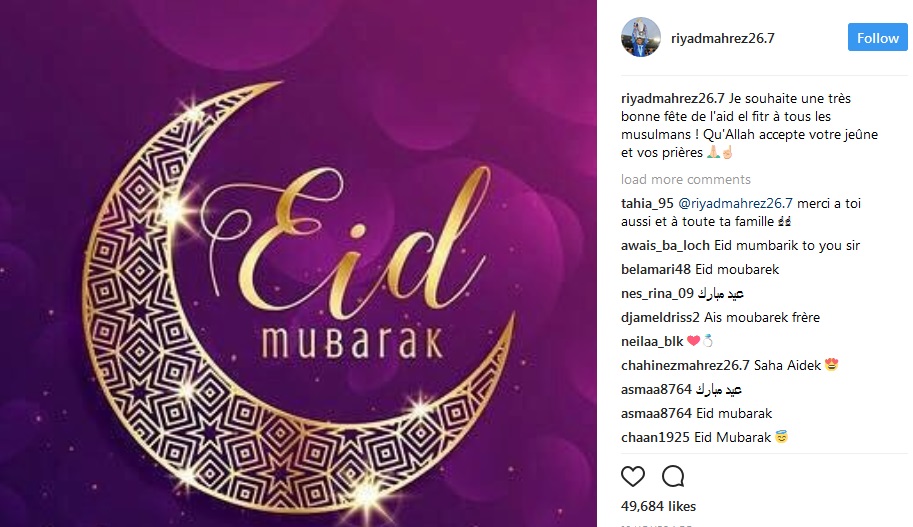The height and width of the screenshot is (527, 913).
Task: Open the comment bubble icon
Action: pos(673,476)
